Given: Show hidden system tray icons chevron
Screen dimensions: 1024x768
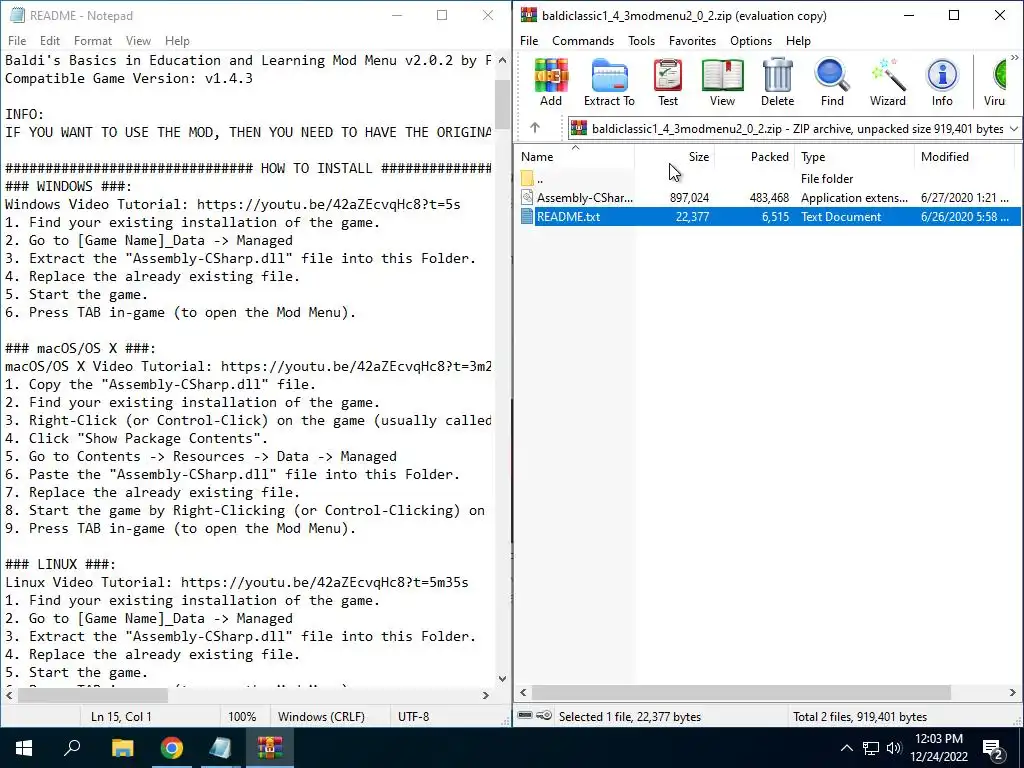Looking at the screenshot, I should pos(846,748).
